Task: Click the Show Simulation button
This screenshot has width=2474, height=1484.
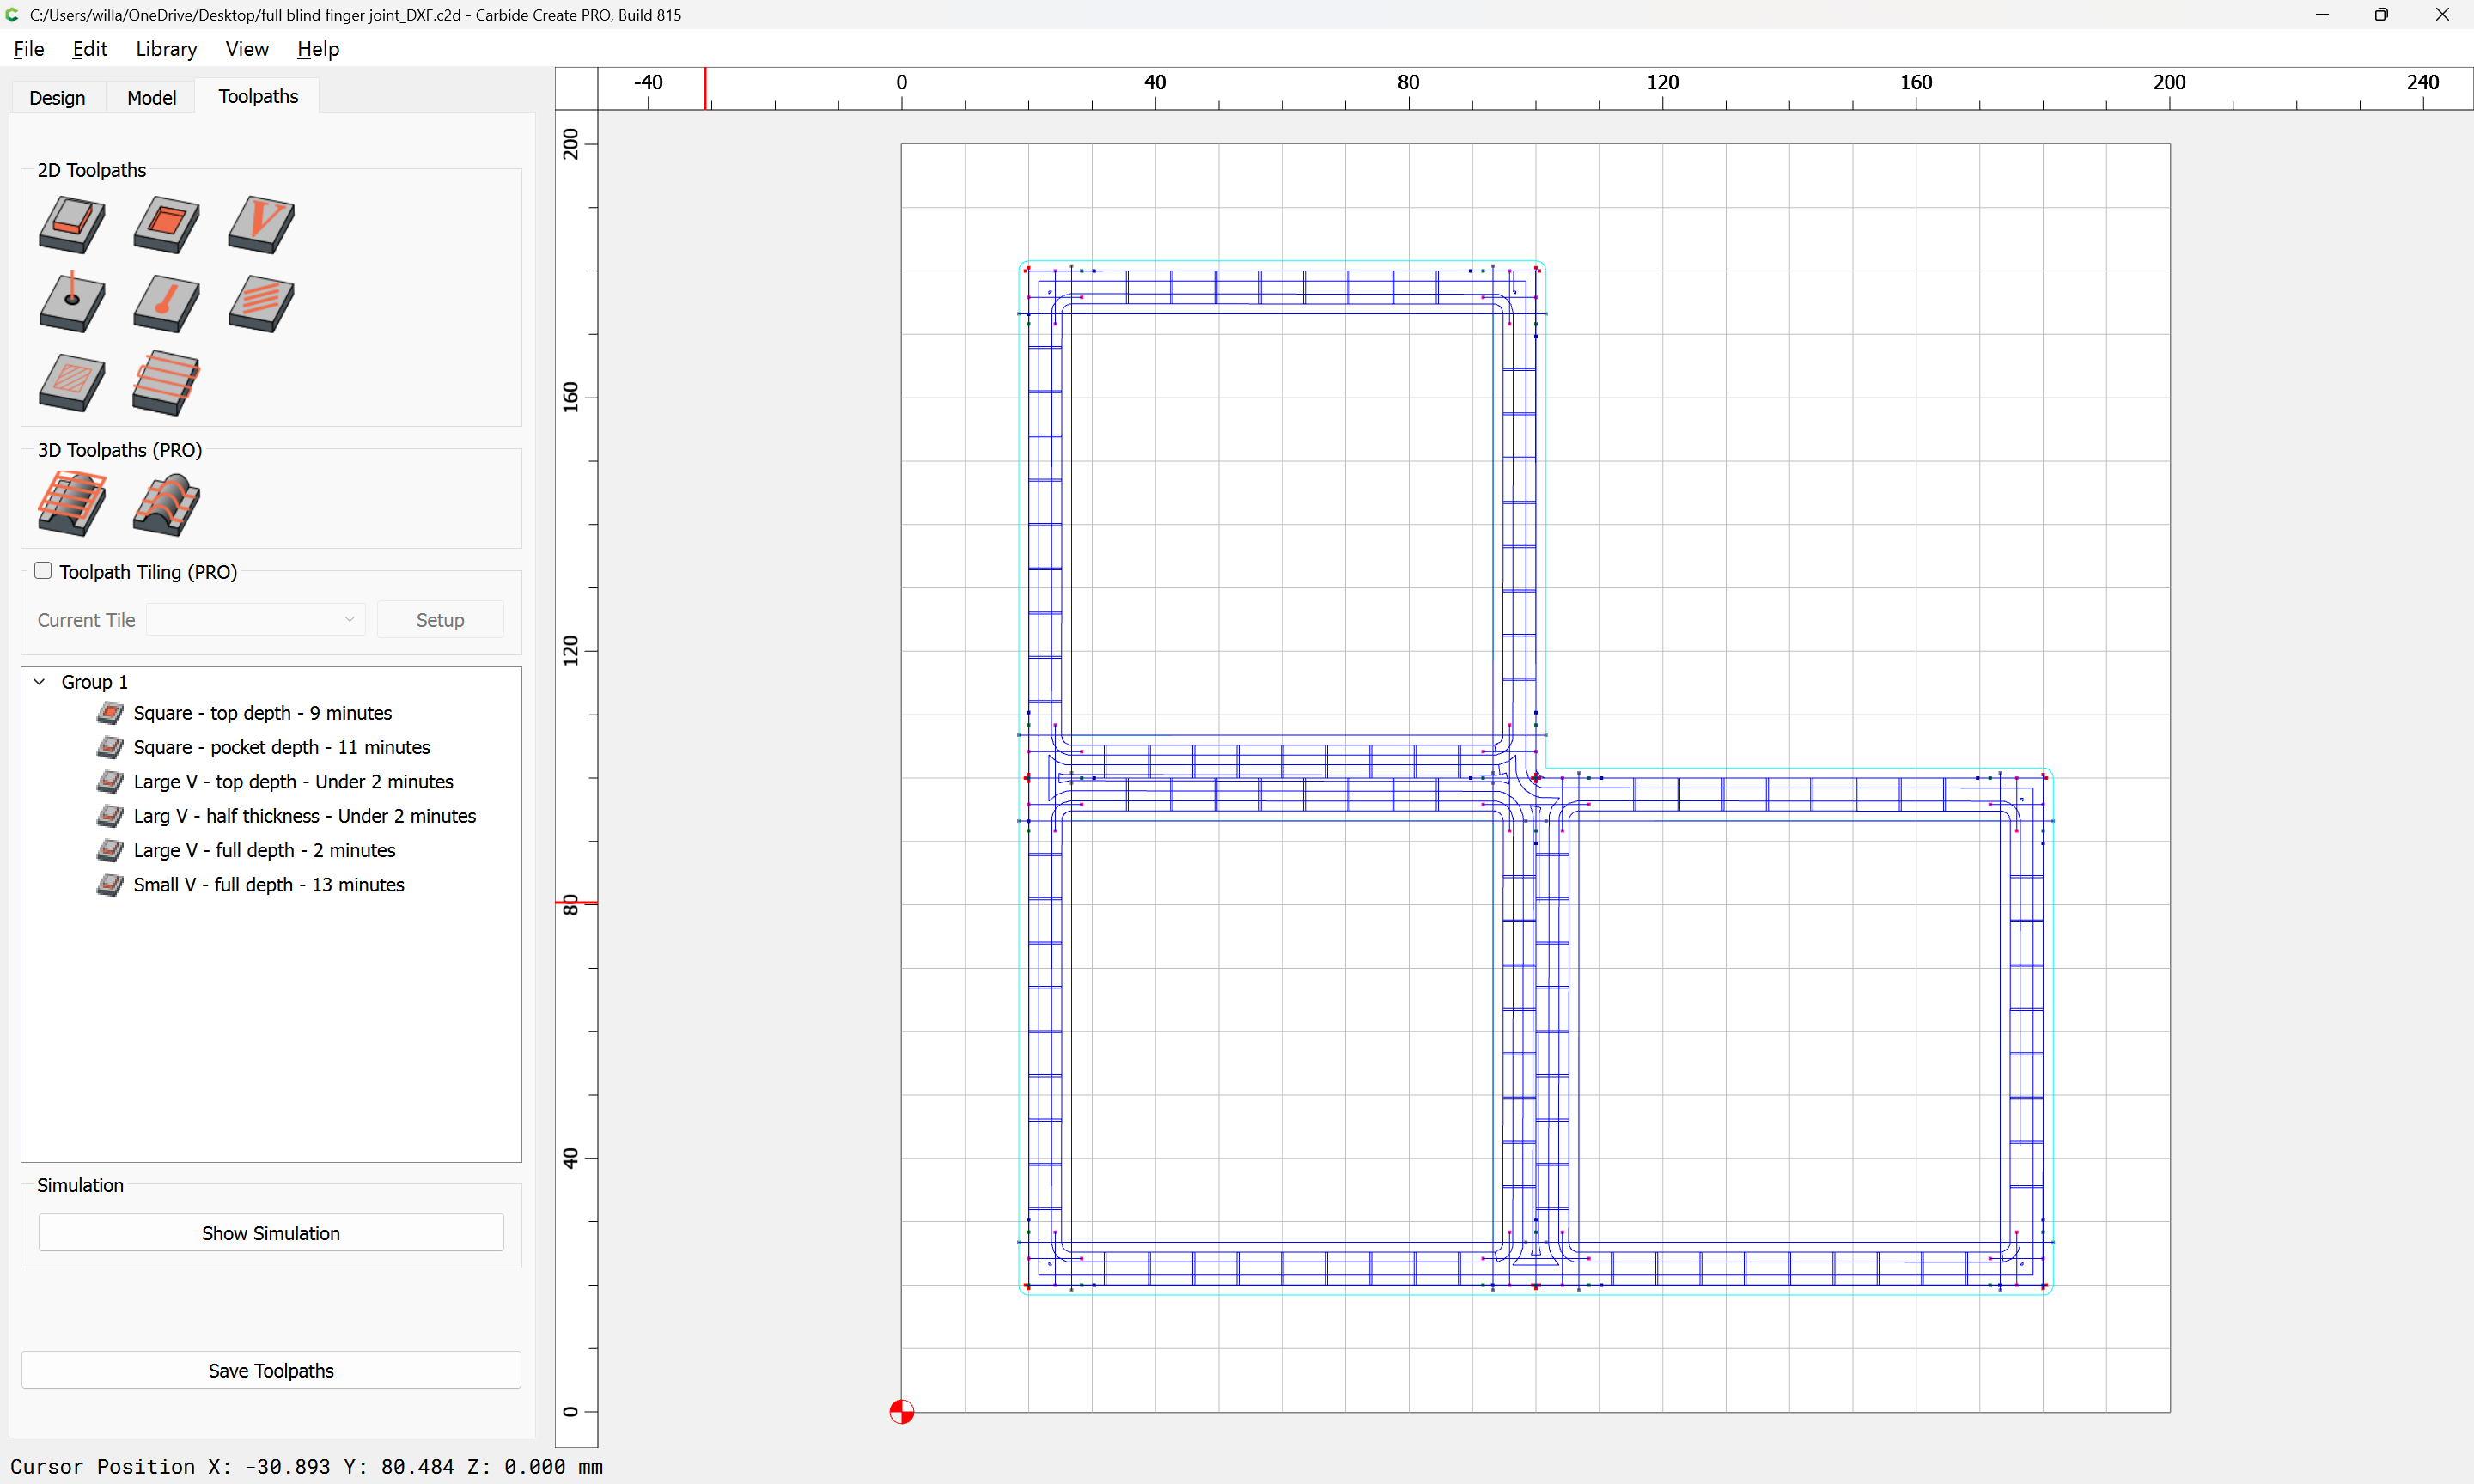Action: 271,1233
